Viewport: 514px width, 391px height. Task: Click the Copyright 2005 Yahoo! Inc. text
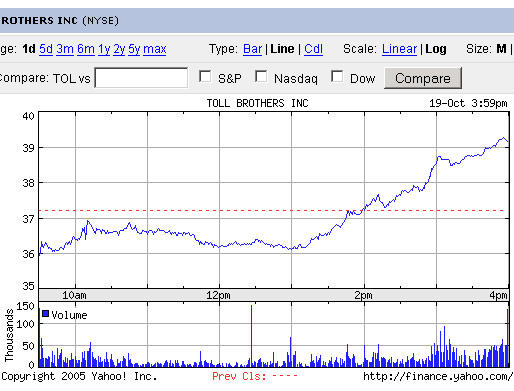click(x=79, y=376)
